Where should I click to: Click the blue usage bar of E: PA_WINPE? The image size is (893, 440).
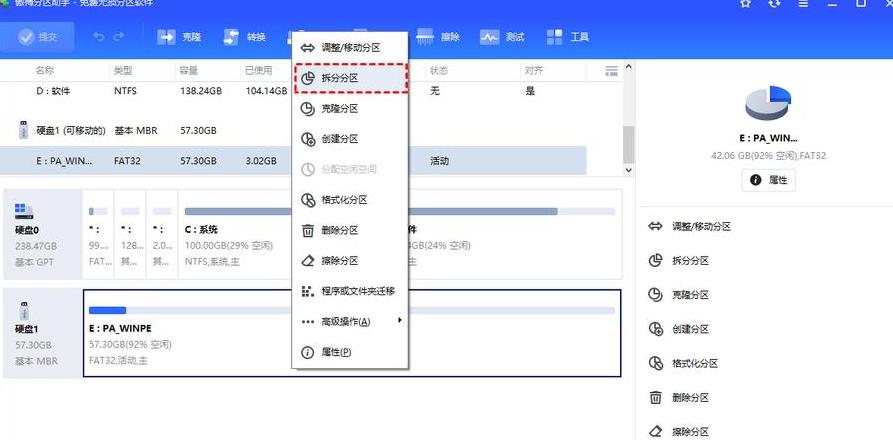coord(108,310)
